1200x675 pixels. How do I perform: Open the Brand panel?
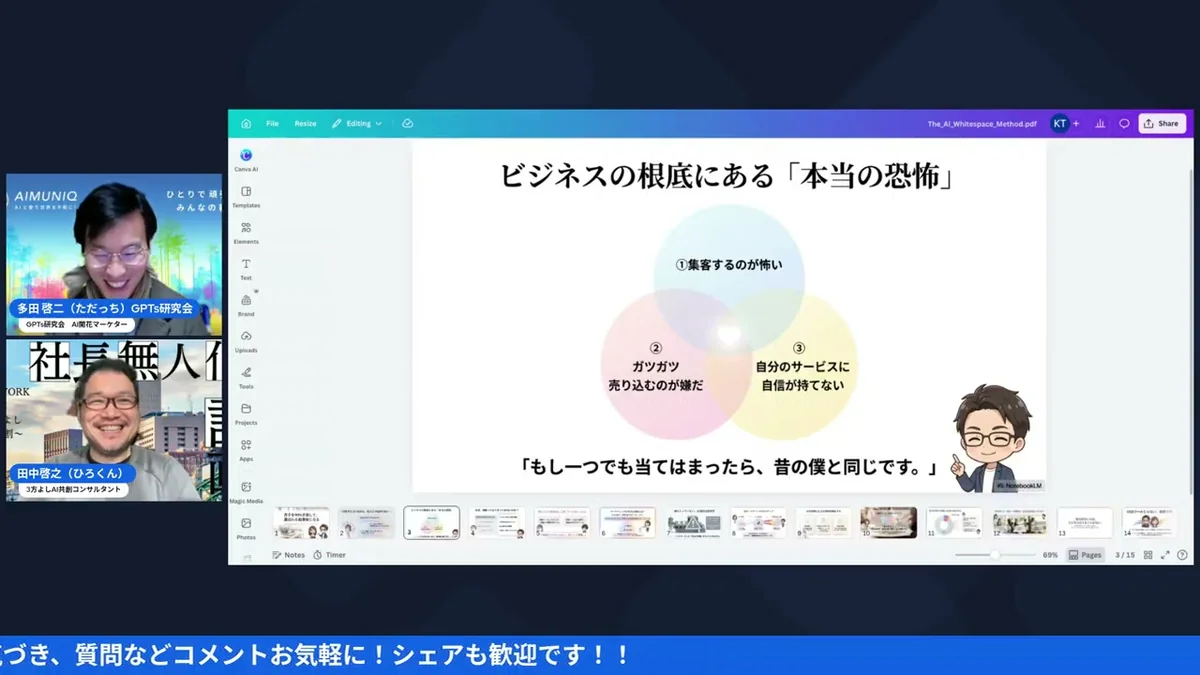(x=246, y=303)
